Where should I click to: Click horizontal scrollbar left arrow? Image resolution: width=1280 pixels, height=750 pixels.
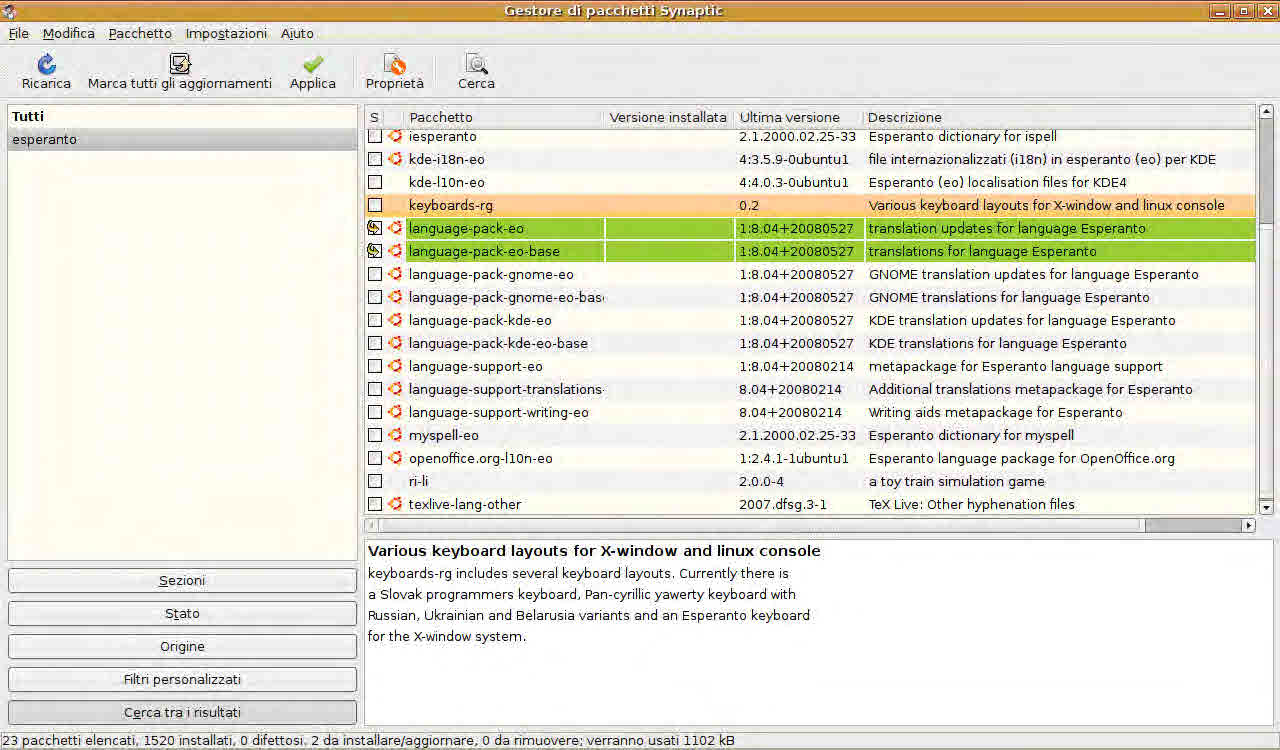point(372,525)
